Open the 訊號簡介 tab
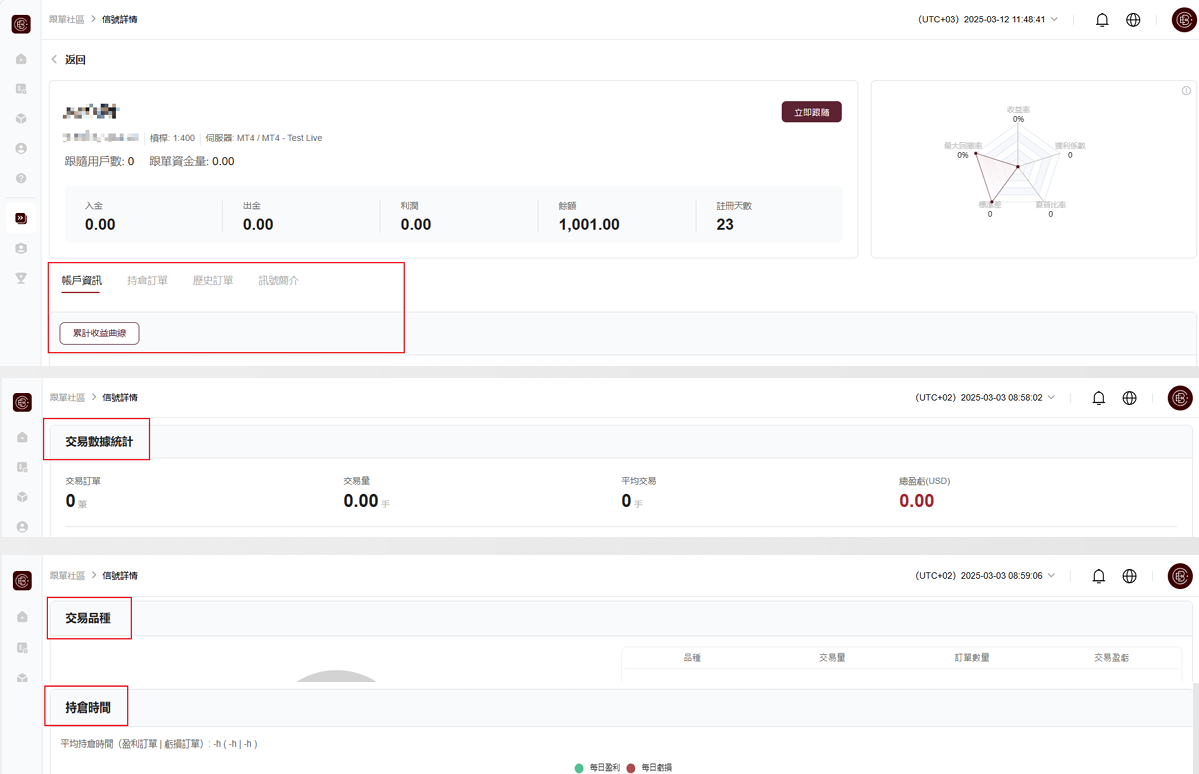The height and width of the screenshot is (774, 1199). pos(278,281)
